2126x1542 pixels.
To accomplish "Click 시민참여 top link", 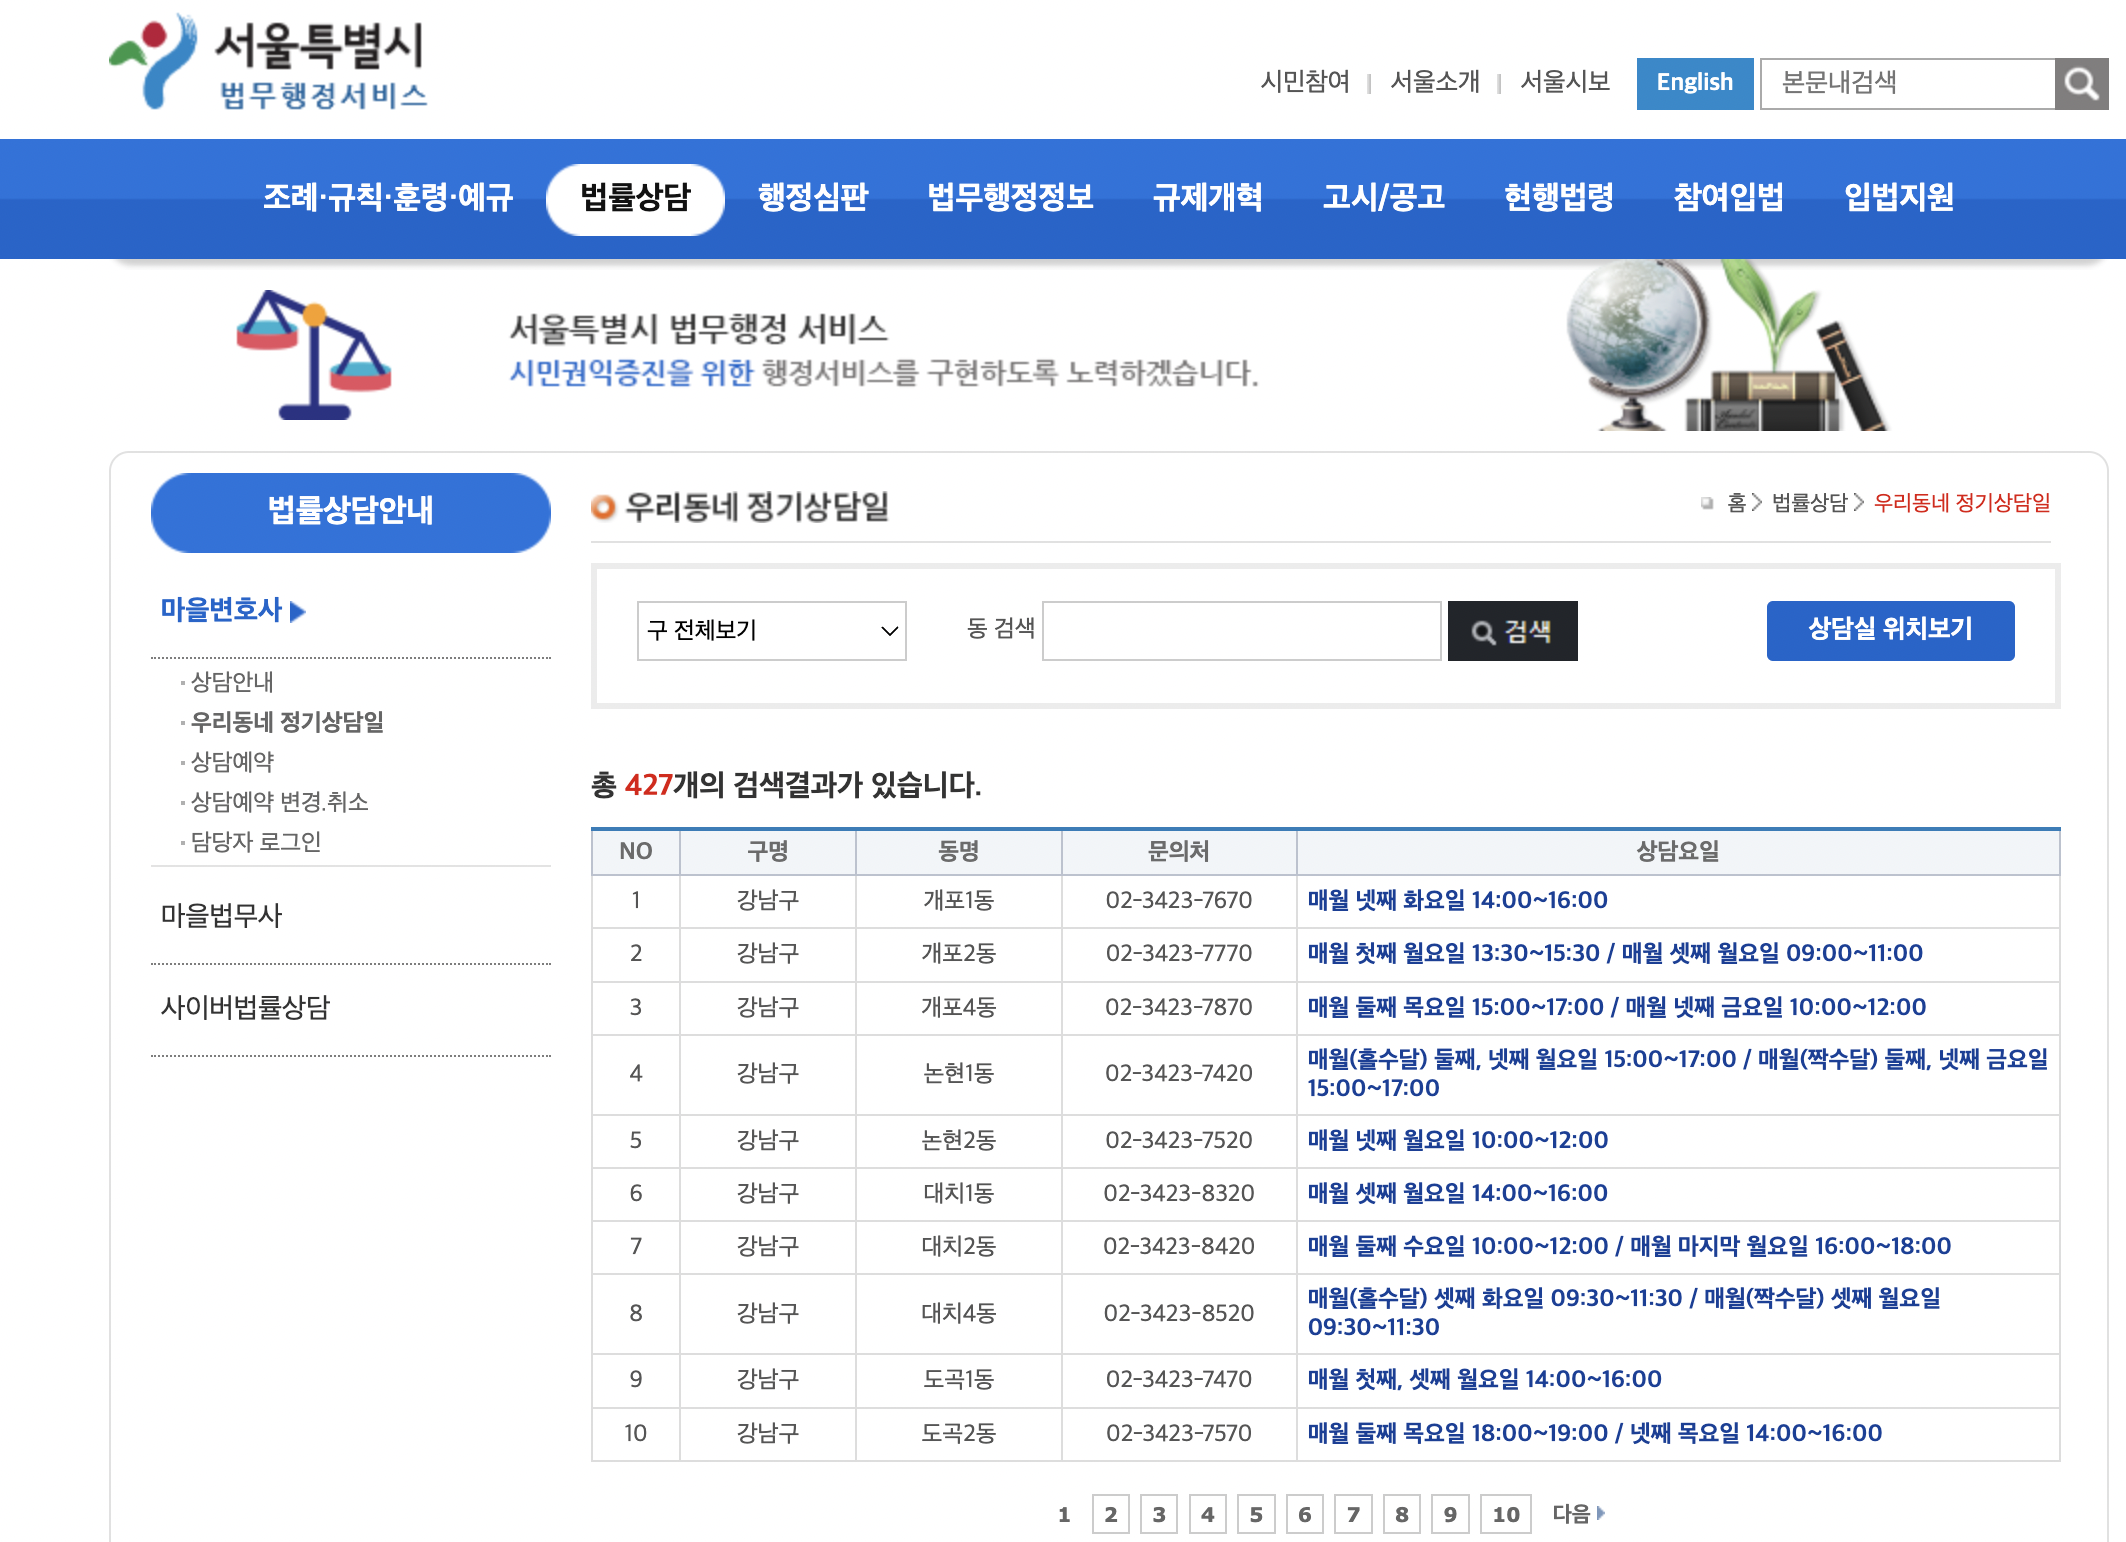I will (x=1305, y=82).
